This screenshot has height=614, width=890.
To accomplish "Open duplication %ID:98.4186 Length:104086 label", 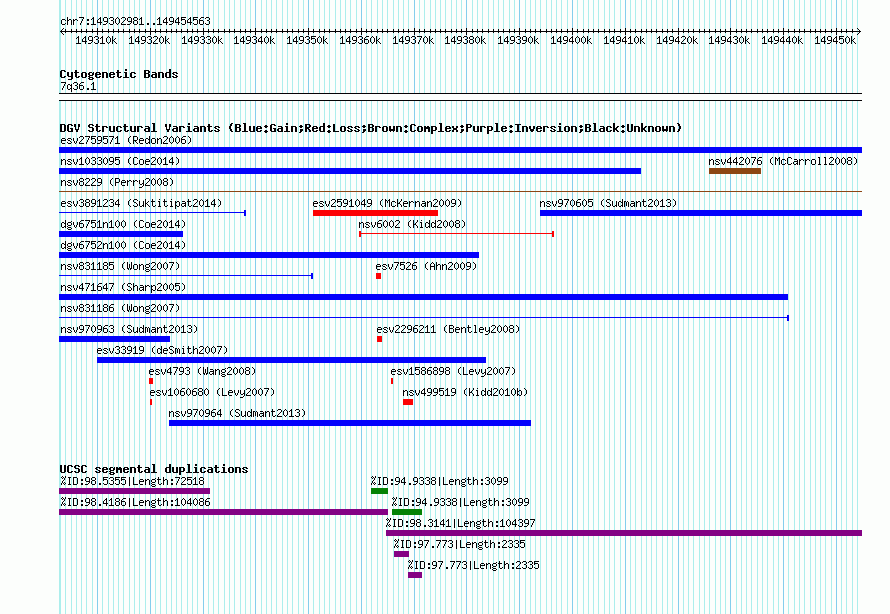I will (135, 502).
